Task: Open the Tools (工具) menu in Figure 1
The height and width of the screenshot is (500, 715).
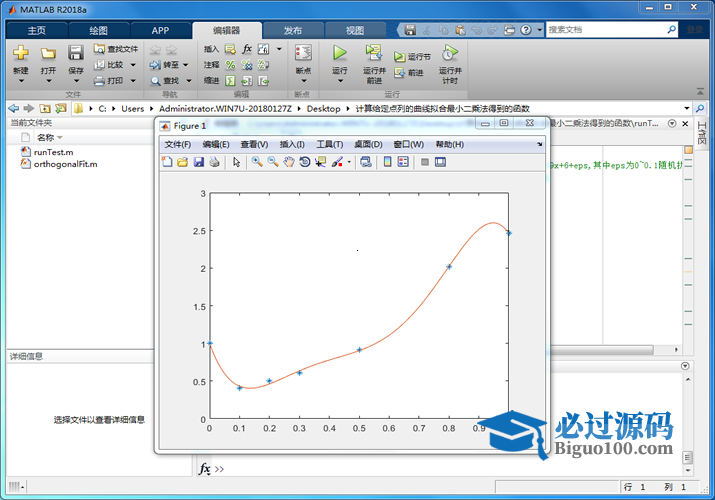Action: 330,144
